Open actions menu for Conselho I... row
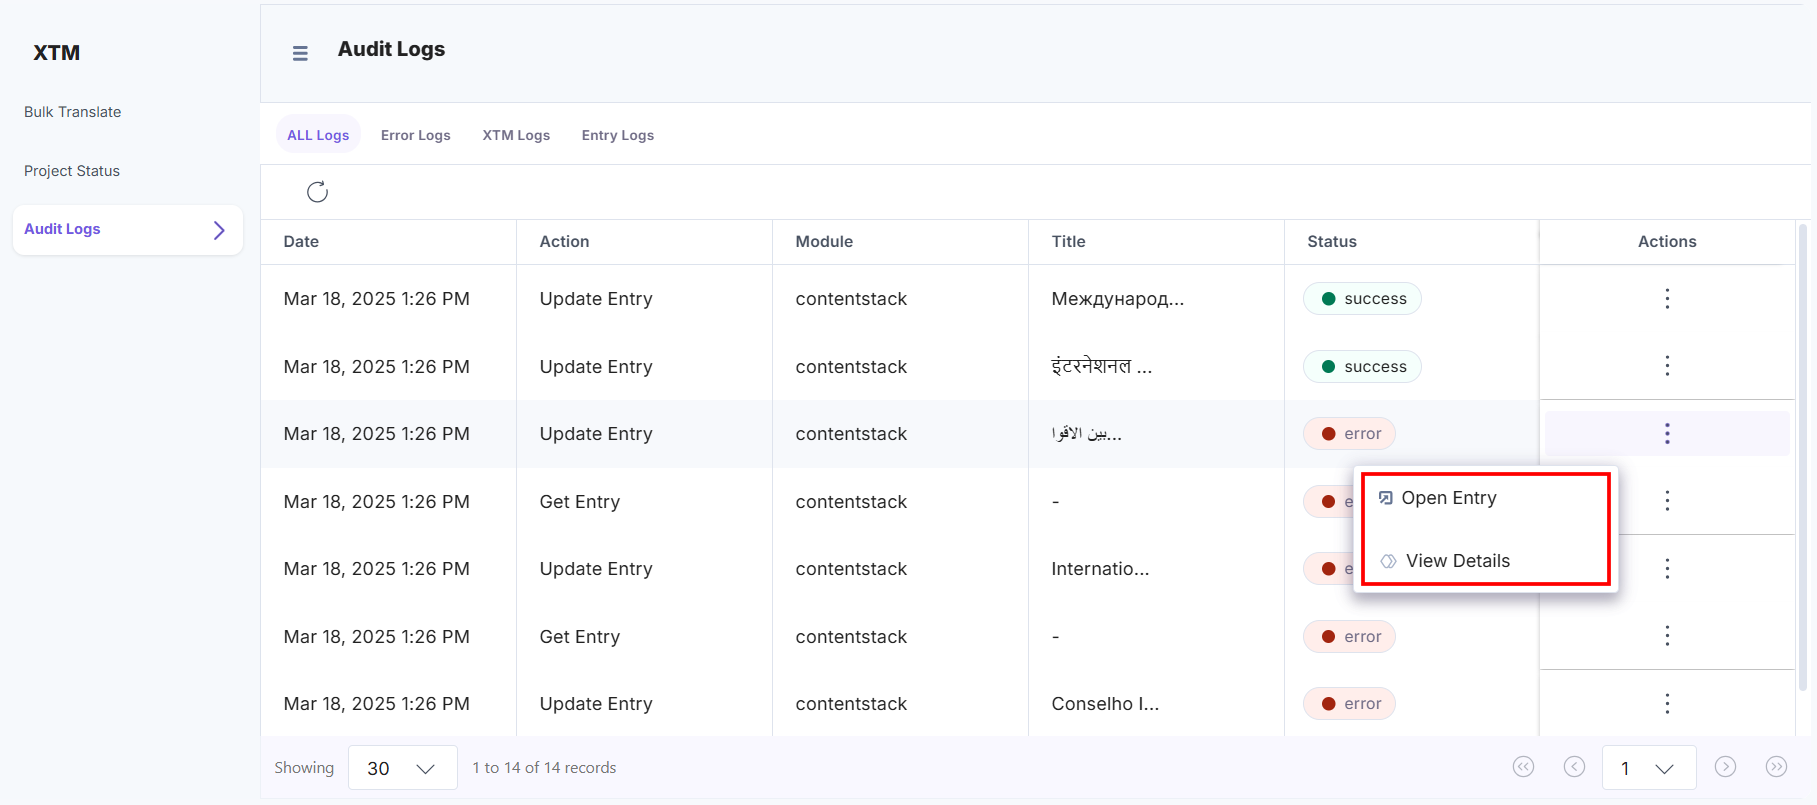 pyautogui.click(x=1667, y=703)
